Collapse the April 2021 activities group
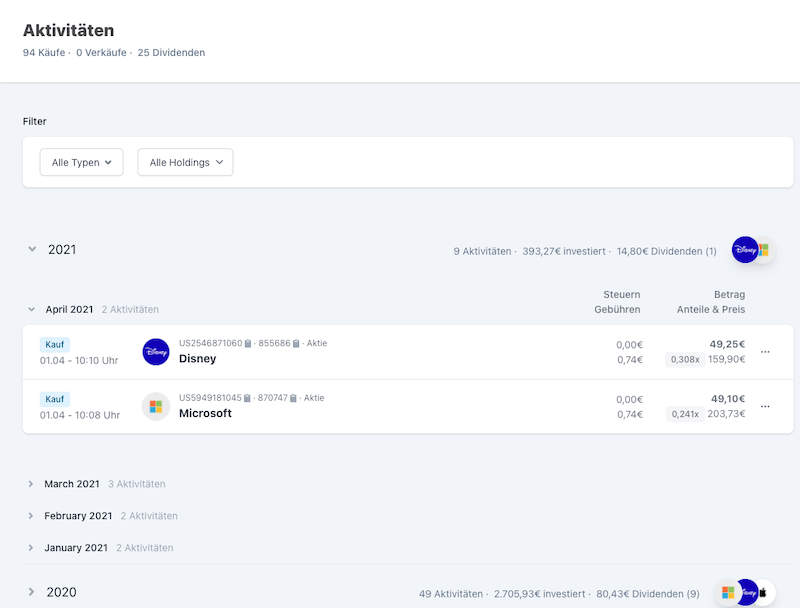 tap(32, 310)
